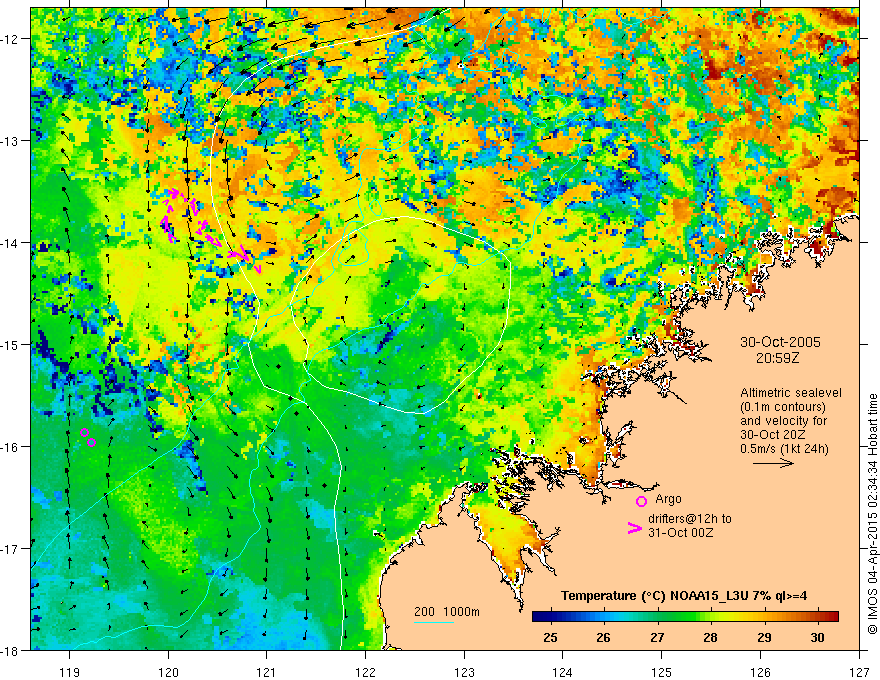Screen dimensions: 880x680
Task: Click the color bar label '27'
Action: click(657, 637)
